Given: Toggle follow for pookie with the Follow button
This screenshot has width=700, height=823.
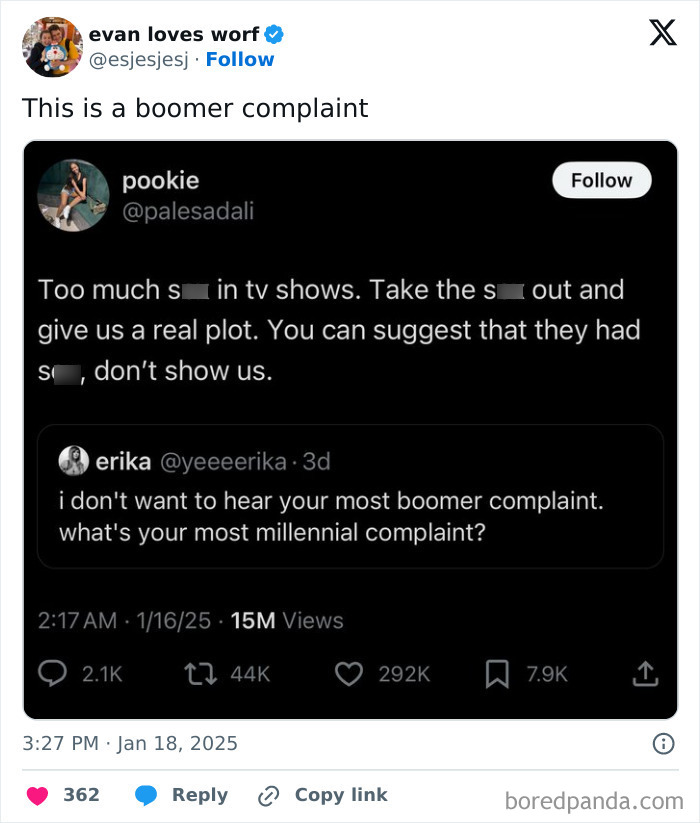Looking at the screenshot, I should tap(601, 181).
